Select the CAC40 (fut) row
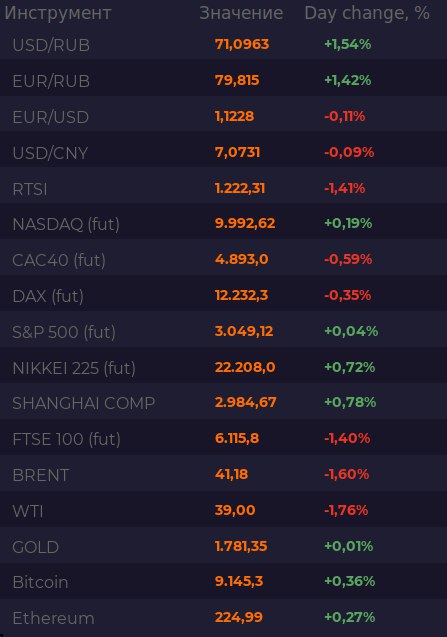This screenshot has height=637, width=447. coord(224,260)
